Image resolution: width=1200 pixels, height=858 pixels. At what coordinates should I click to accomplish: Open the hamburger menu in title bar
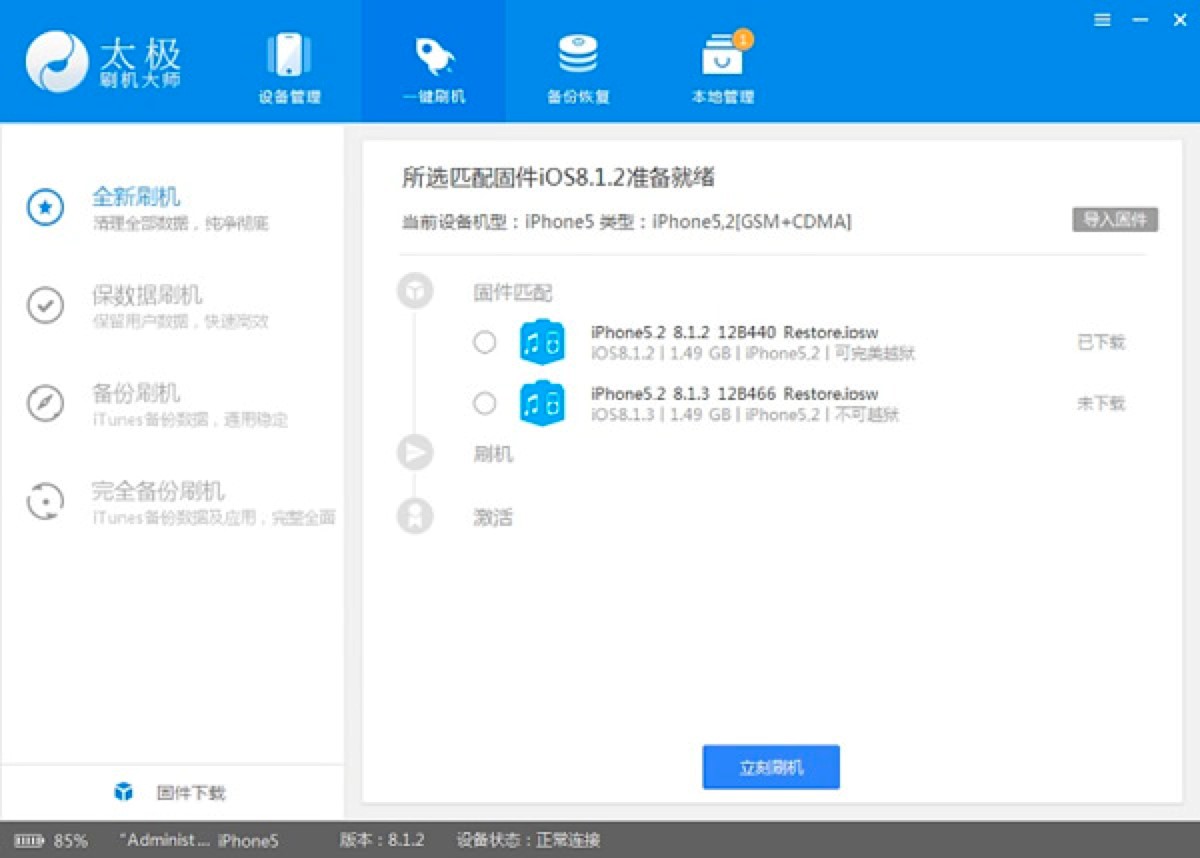click(x=1102, y=20)
